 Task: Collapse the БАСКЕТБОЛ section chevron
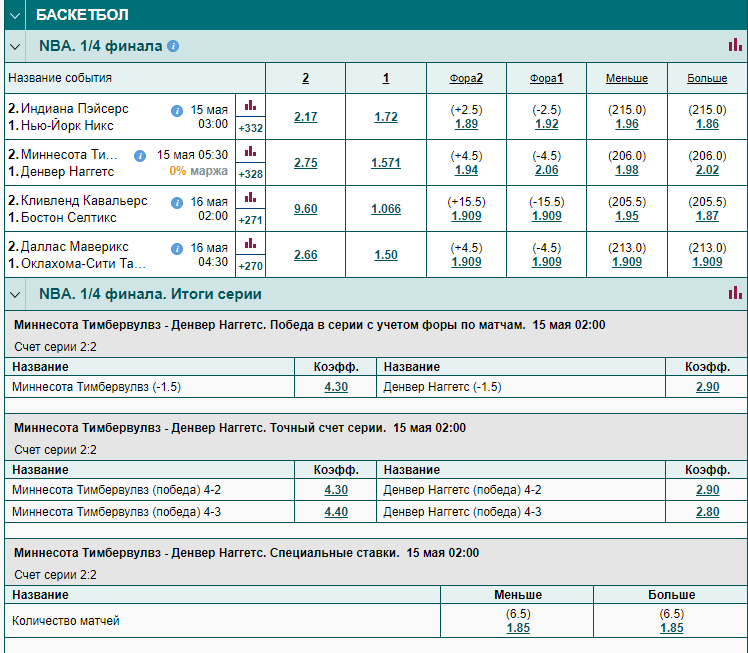[x=15, y=15]
